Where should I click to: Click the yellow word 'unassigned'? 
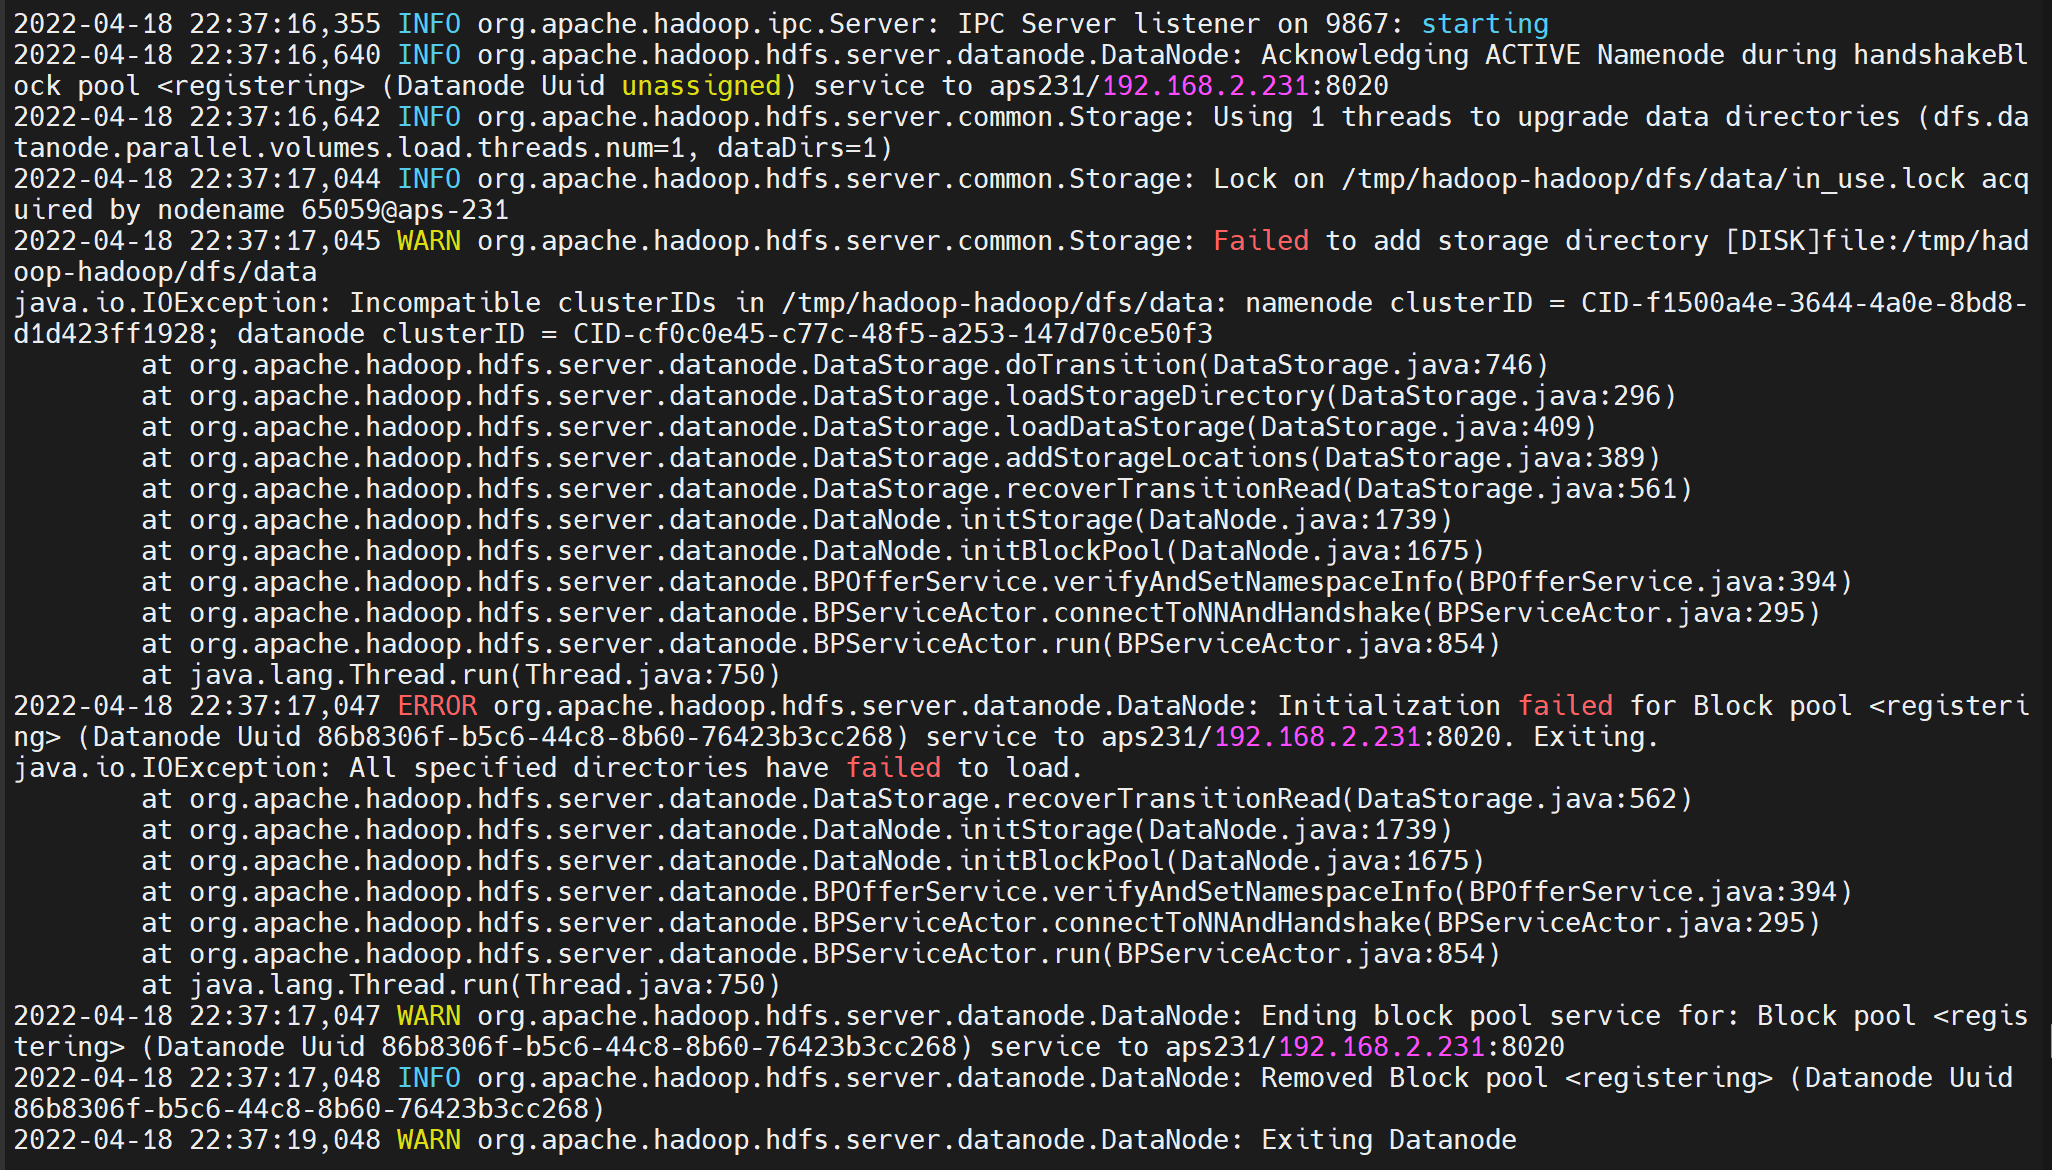click(x=701, y=86)
